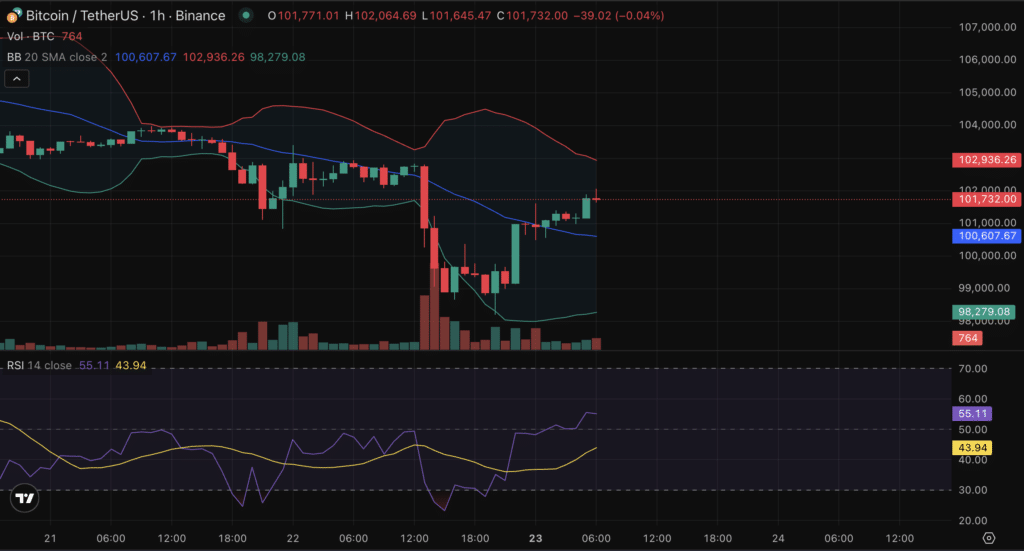Viewport: 1024px width, 551px height.
Task: Click the low price L 101,645.47 value
Action: point(456,16)
